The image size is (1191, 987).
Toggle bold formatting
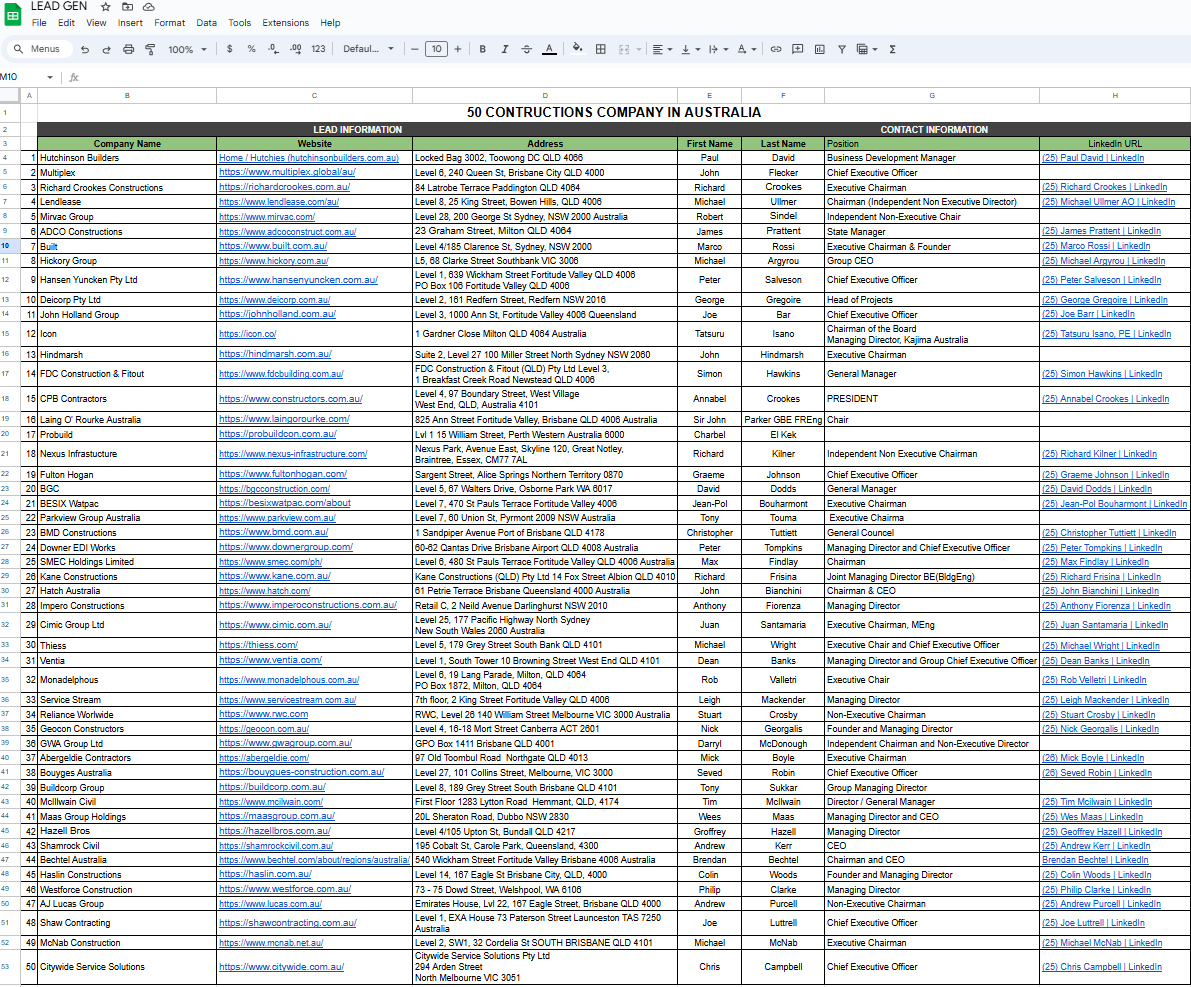tap(483, 48)
